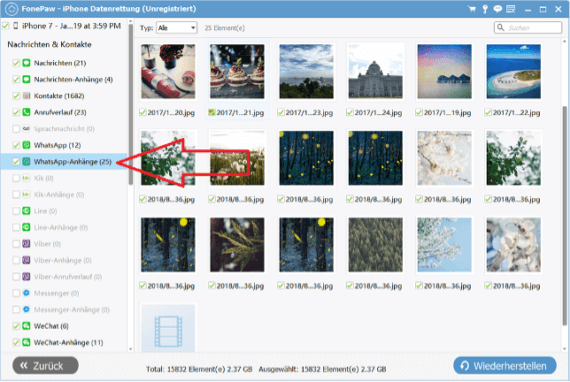This screenshot has width=570, height=382.
Task: Uncheck the 2017/1...21.jpg file checkbox
Action: point(212,113)
